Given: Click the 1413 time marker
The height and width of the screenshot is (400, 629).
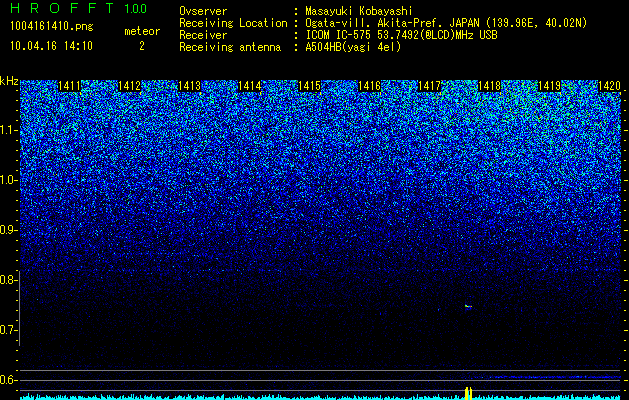Looking at the screenshot, I should 189,86.
